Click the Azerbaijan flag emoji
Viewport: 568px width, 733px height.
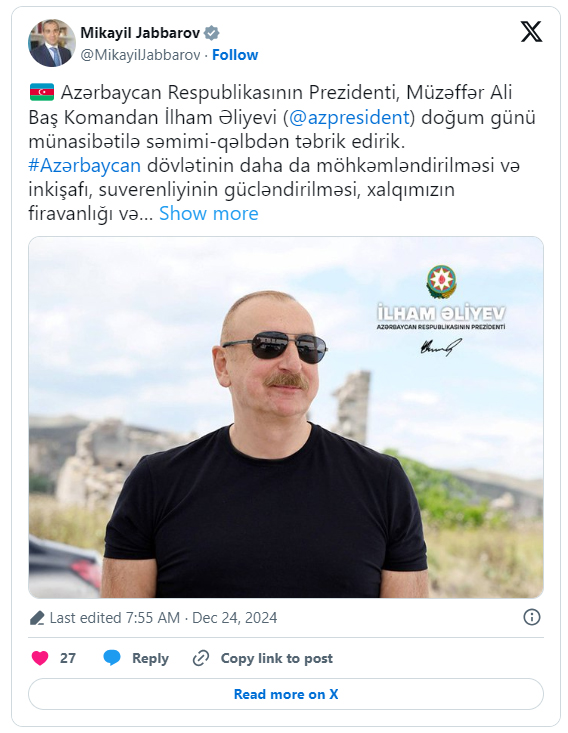[x=42, y=93]
